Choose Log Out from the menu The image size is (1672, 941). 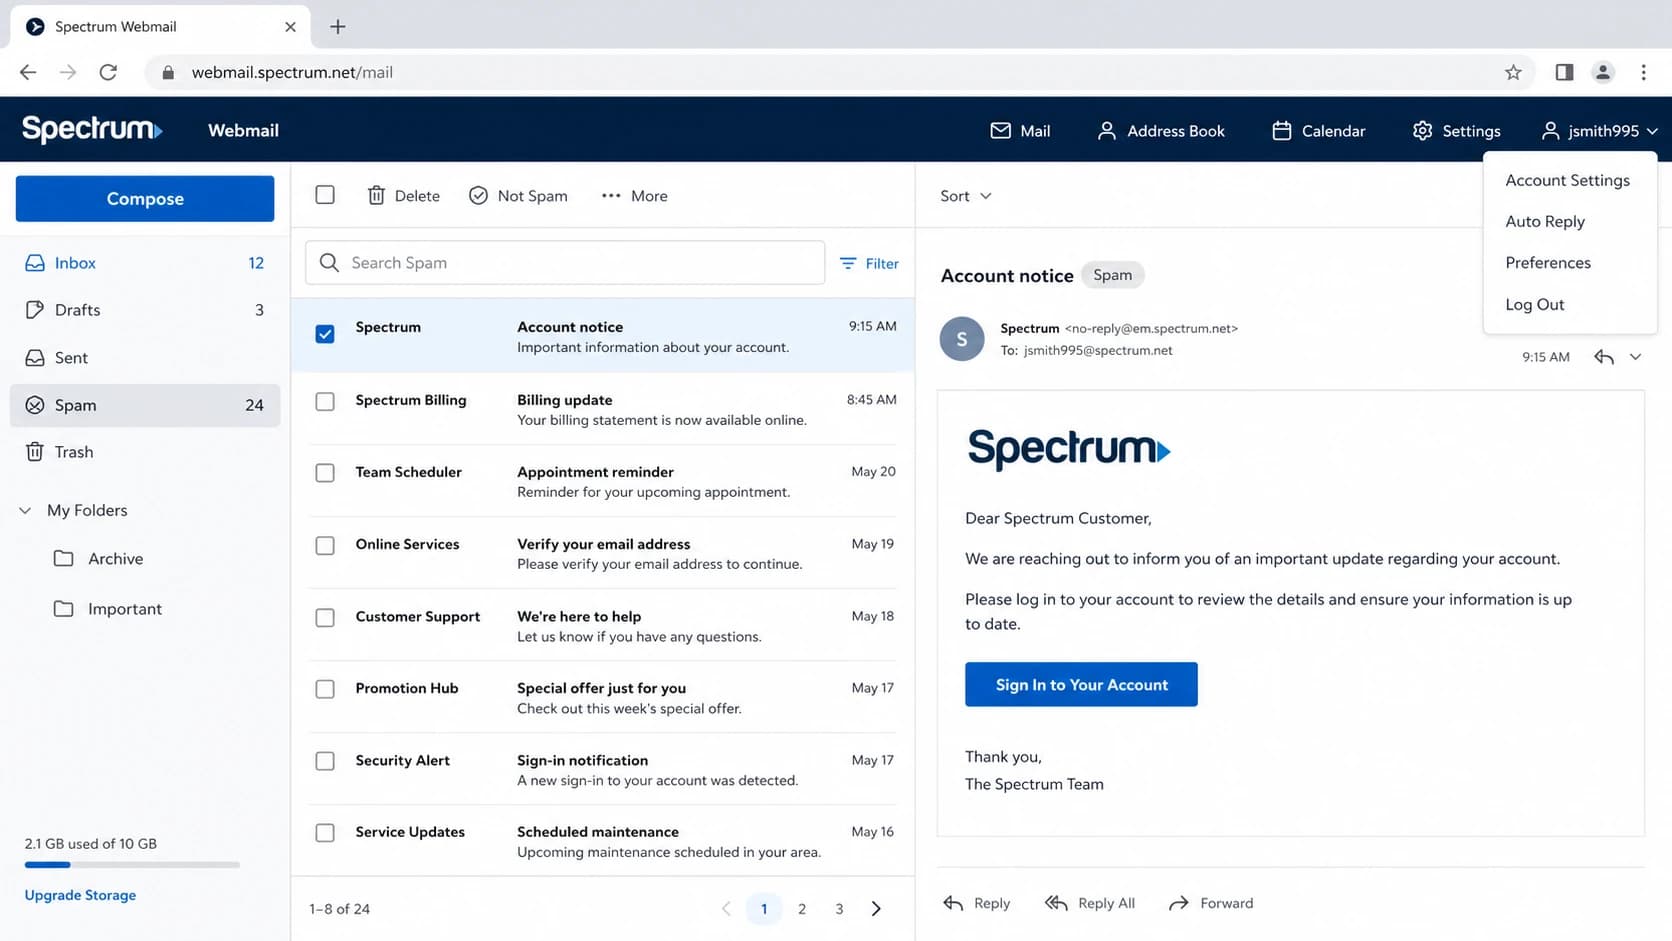point(1535,304)
